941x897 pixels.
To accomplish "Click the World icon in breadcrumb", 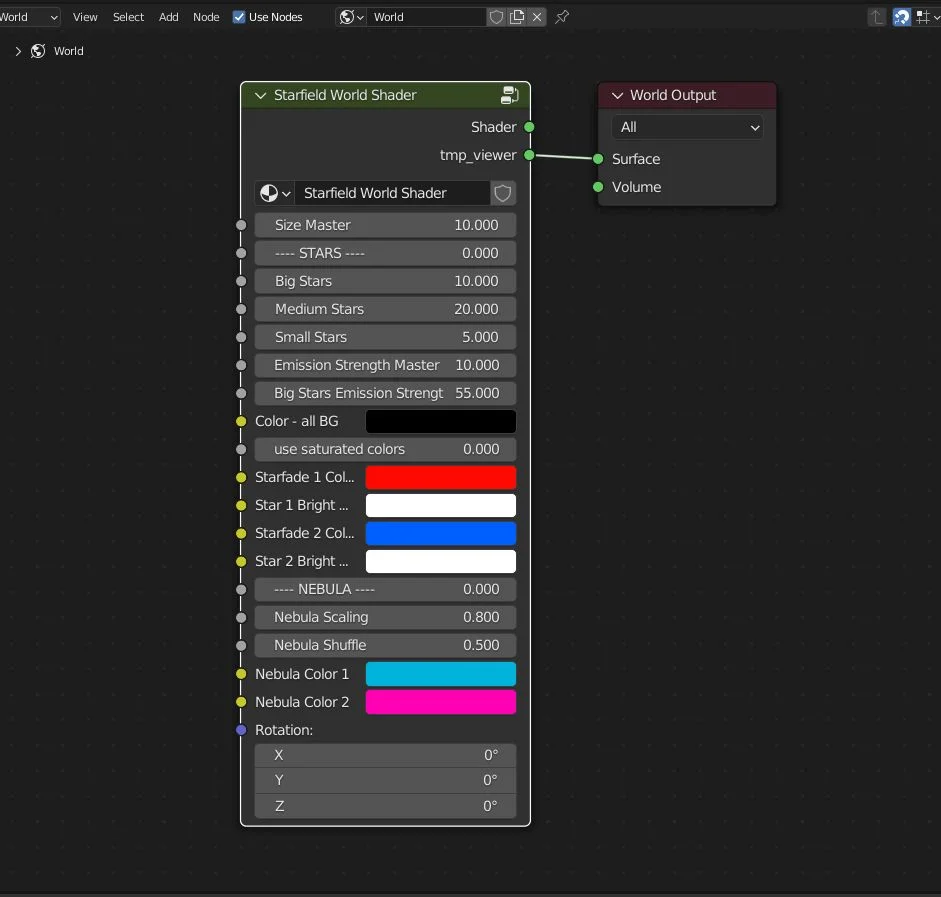I will click(38, 51).
